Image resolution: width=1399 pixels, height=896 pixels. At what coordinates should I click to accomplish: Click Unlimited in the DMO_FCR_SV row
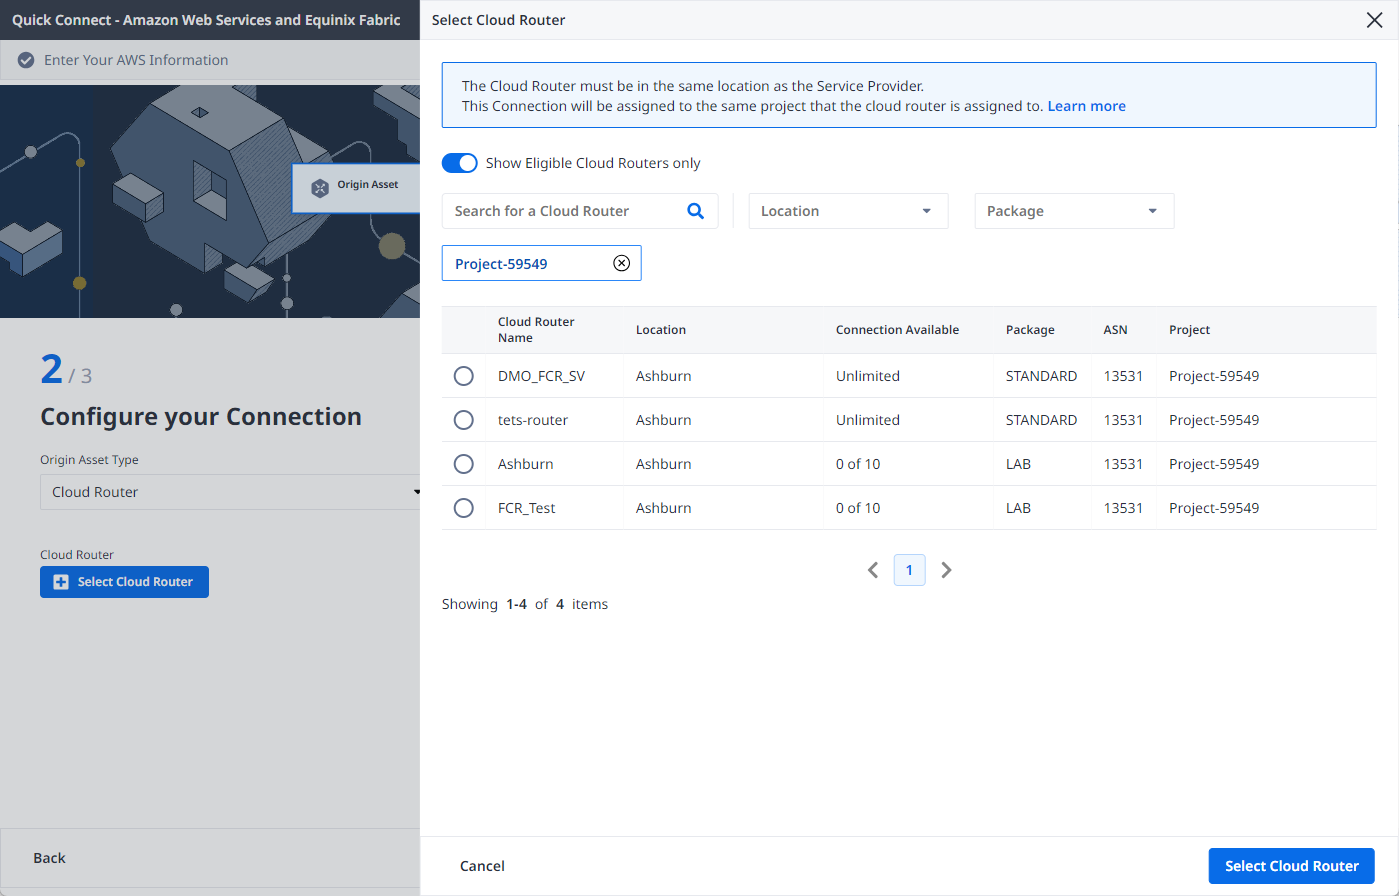click(868, 376)
